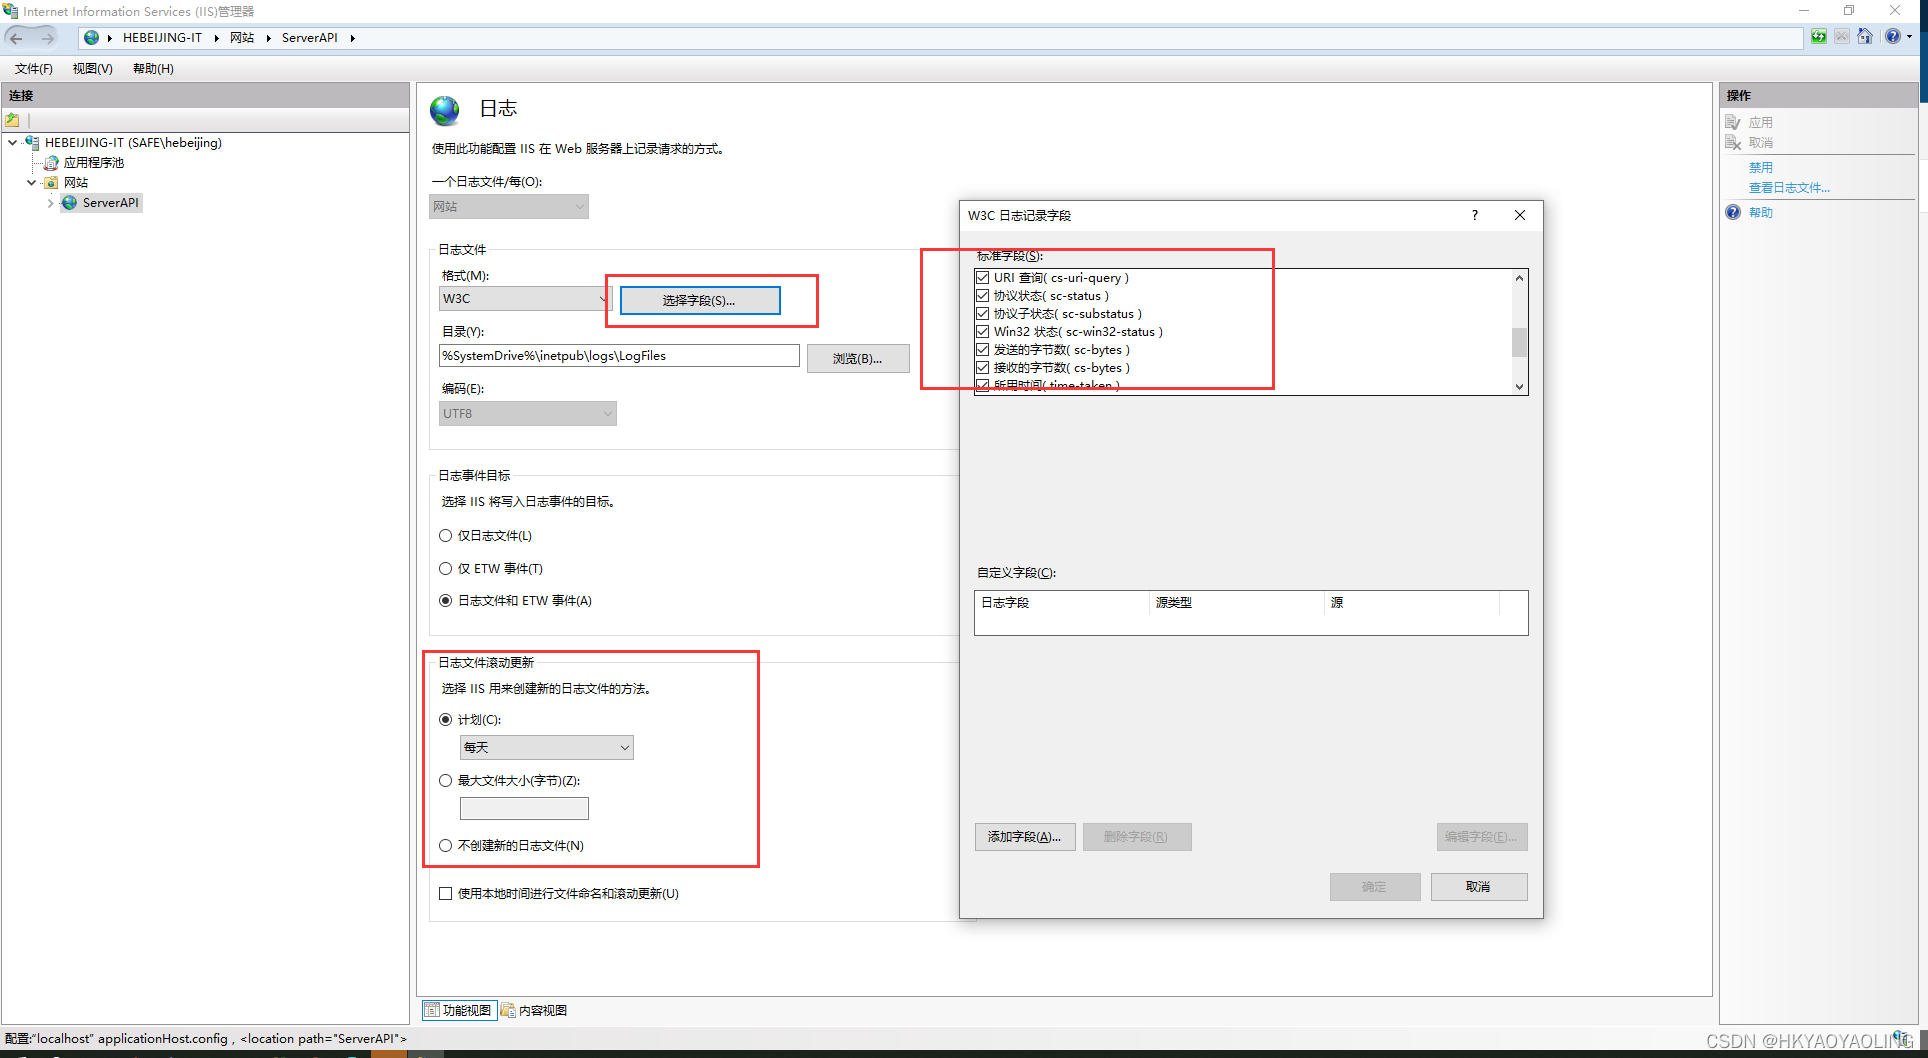Expand breadcrumb arrow after '网站'

(x=268, y=38)
